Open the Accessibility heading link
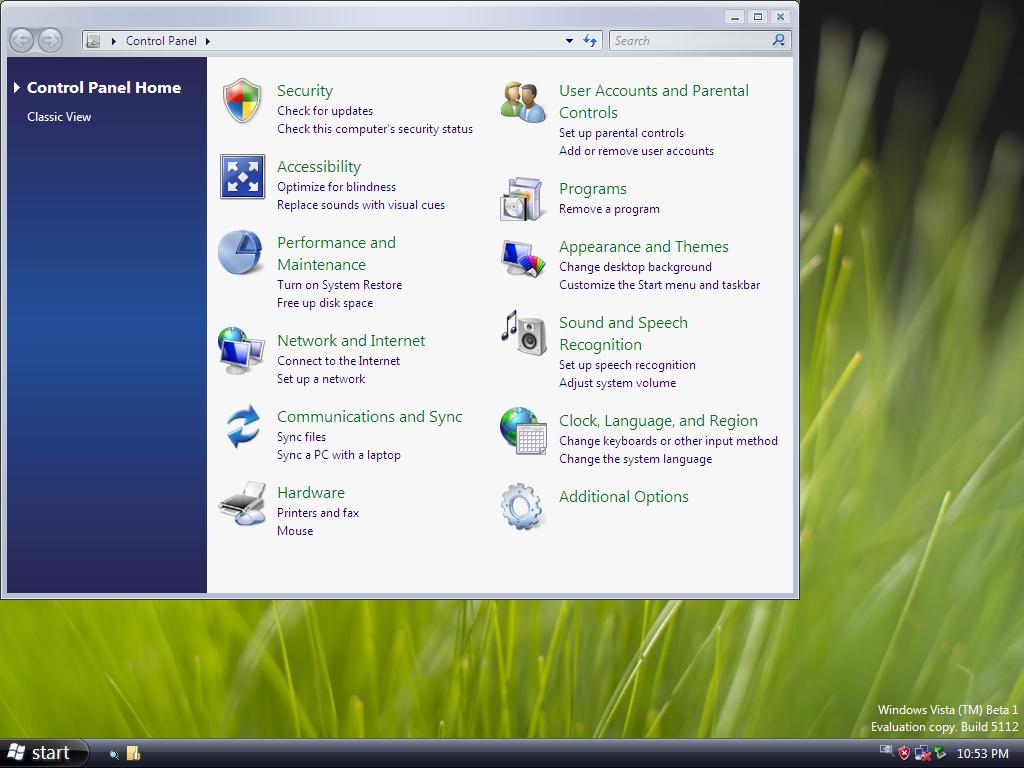 point(319,167)
